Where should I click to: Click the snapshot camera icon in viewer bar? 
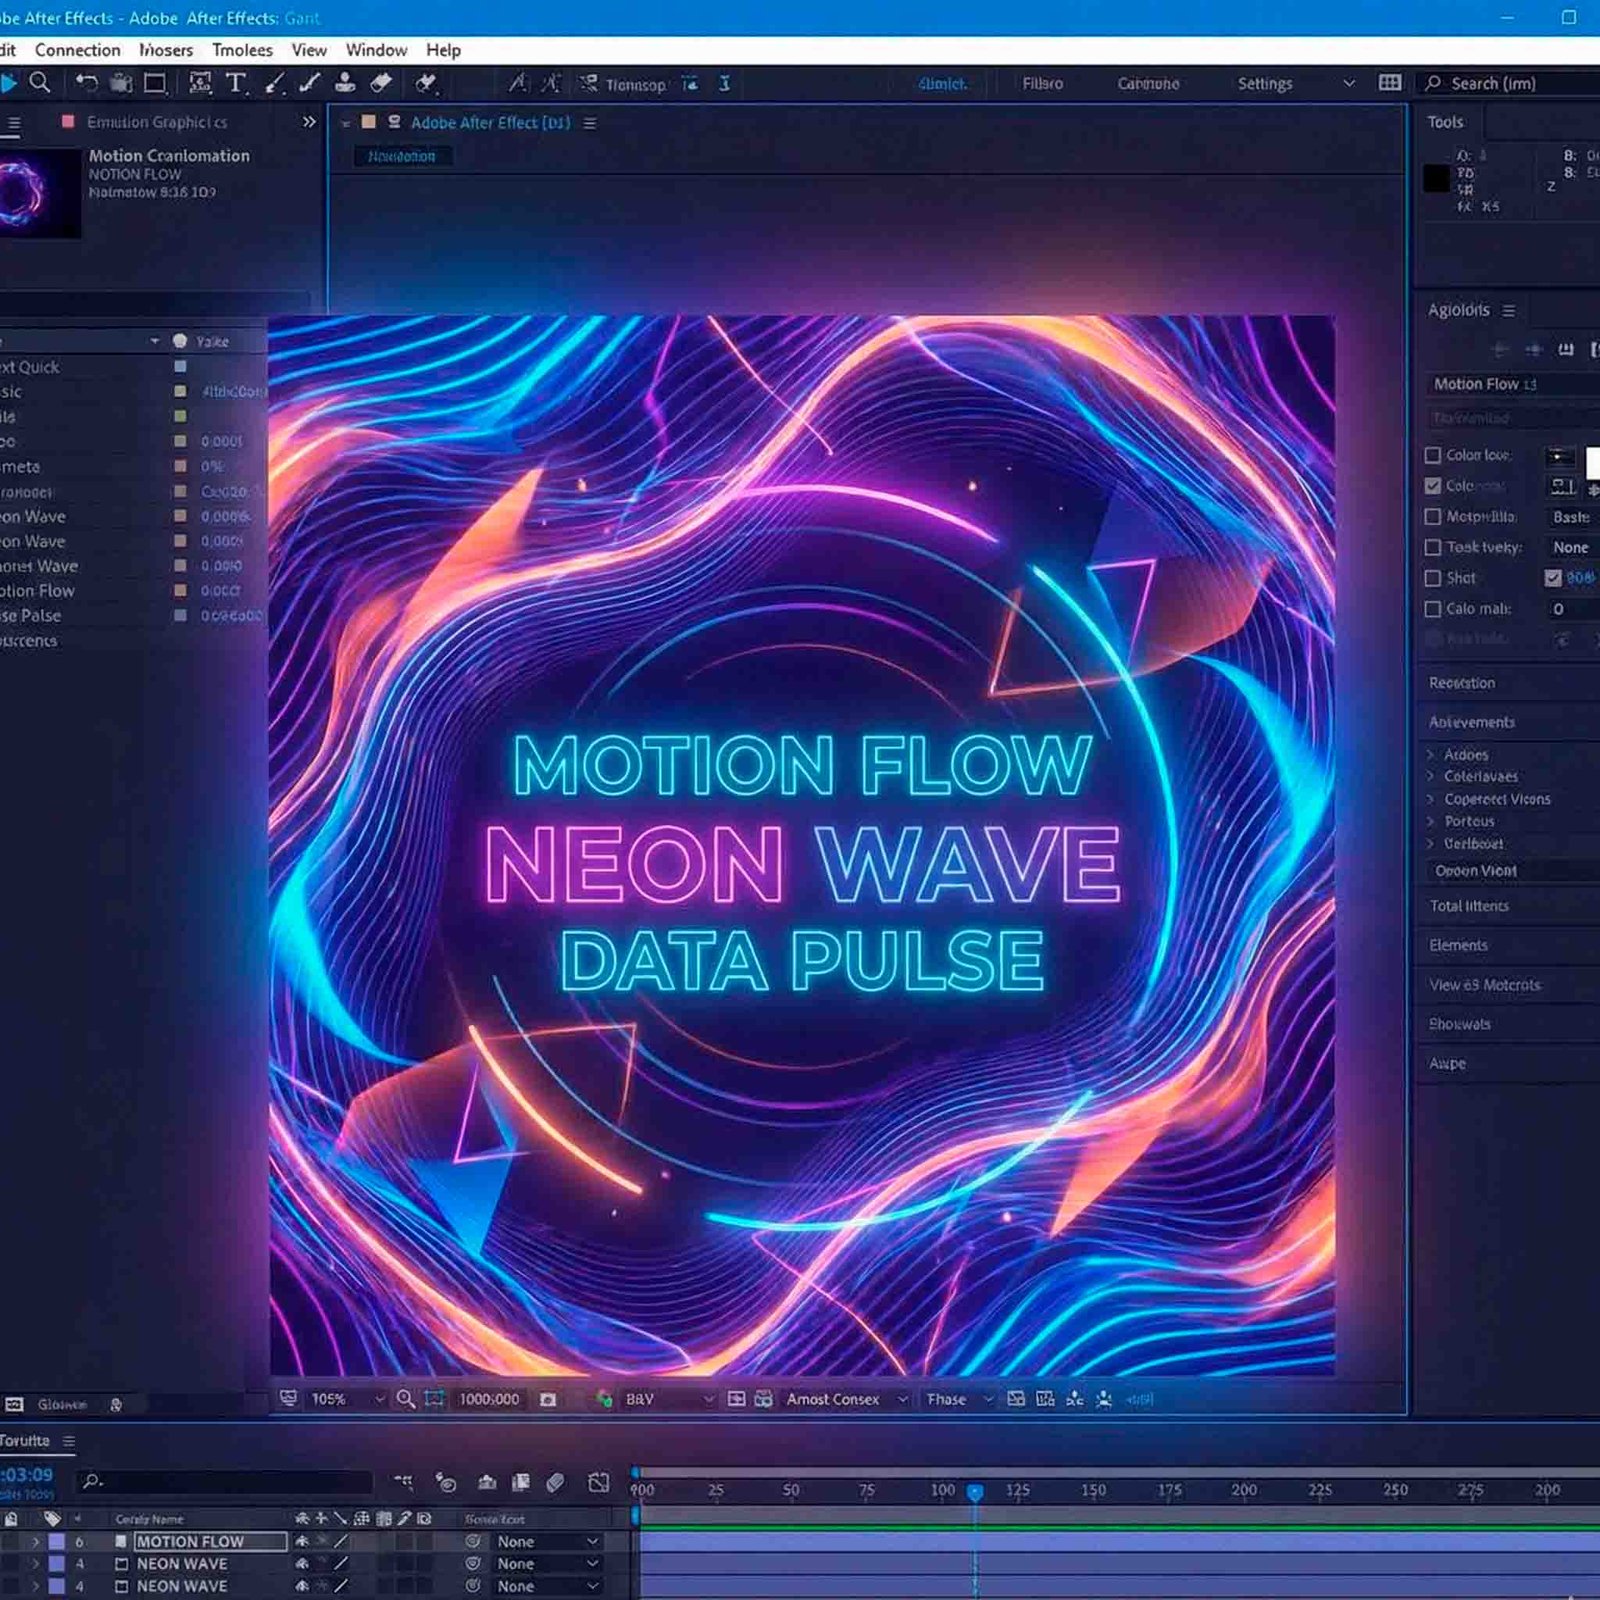[548, 1399]
